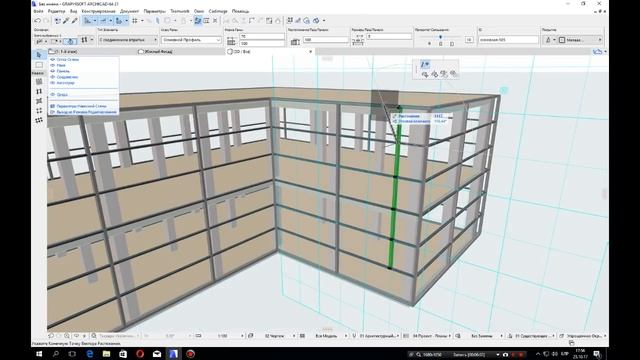Open the 'Основной Профиль' class dropdown
Screen dimensions: 640x360
pos(191,40)
